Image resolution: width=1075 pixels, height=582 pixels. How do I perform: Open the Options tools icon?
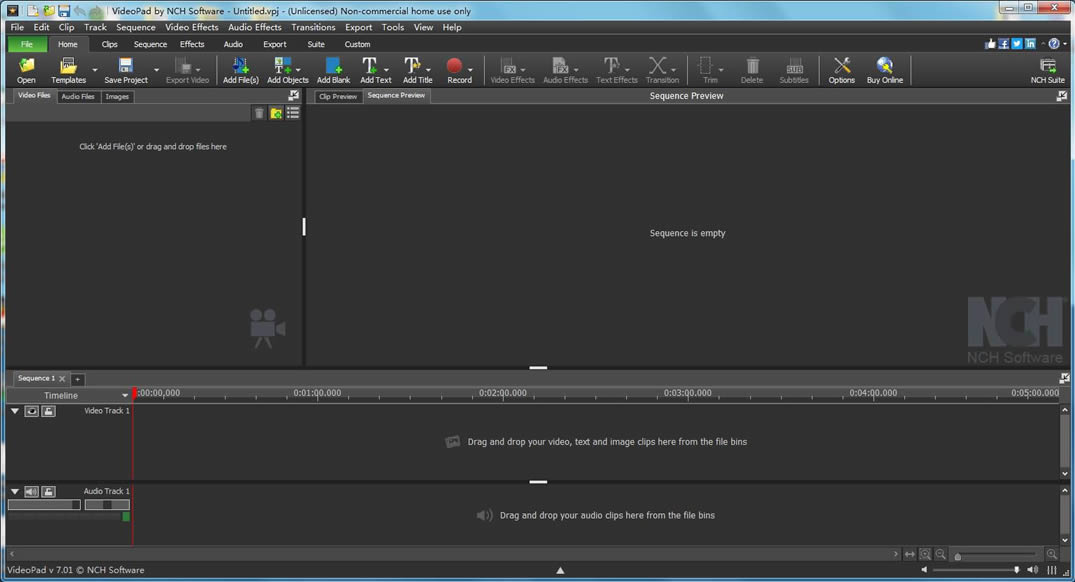[x=841, y=66]
